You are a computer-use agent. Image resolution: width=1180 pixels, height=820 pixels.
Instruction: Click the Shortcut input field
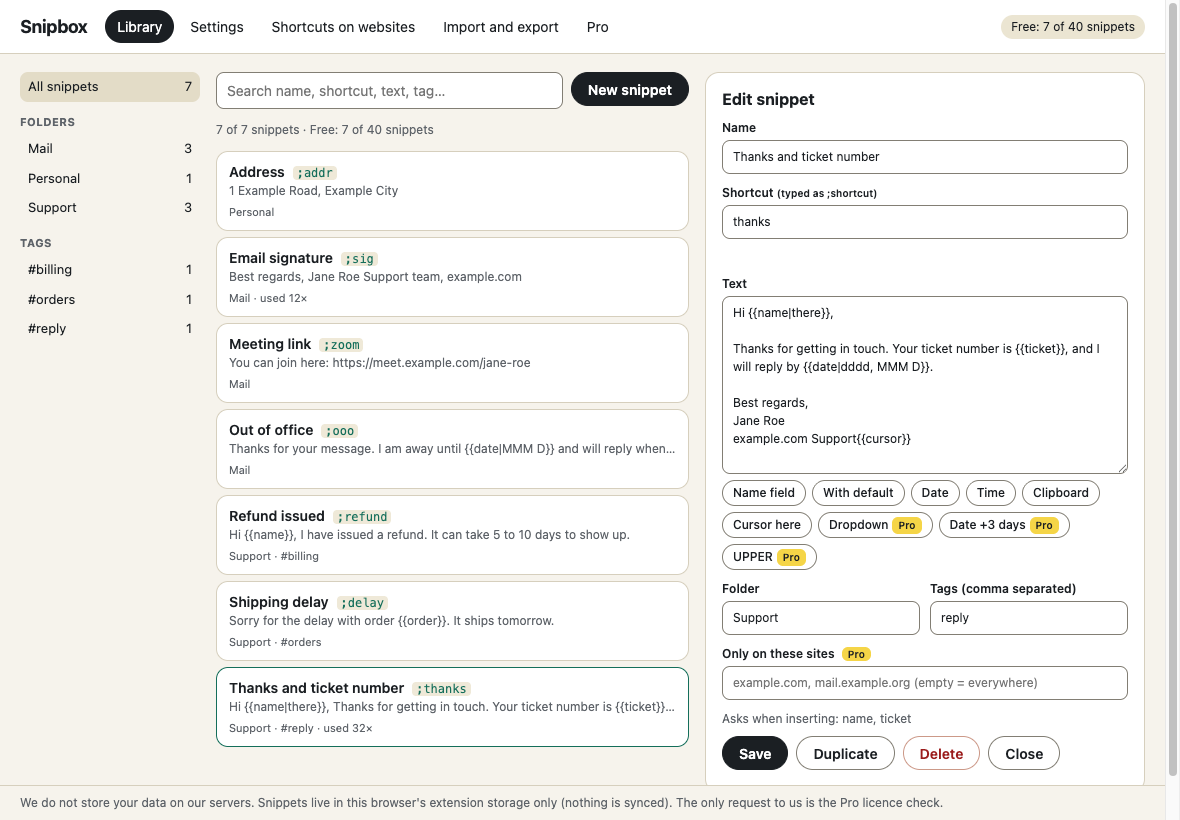click(925, 222)
